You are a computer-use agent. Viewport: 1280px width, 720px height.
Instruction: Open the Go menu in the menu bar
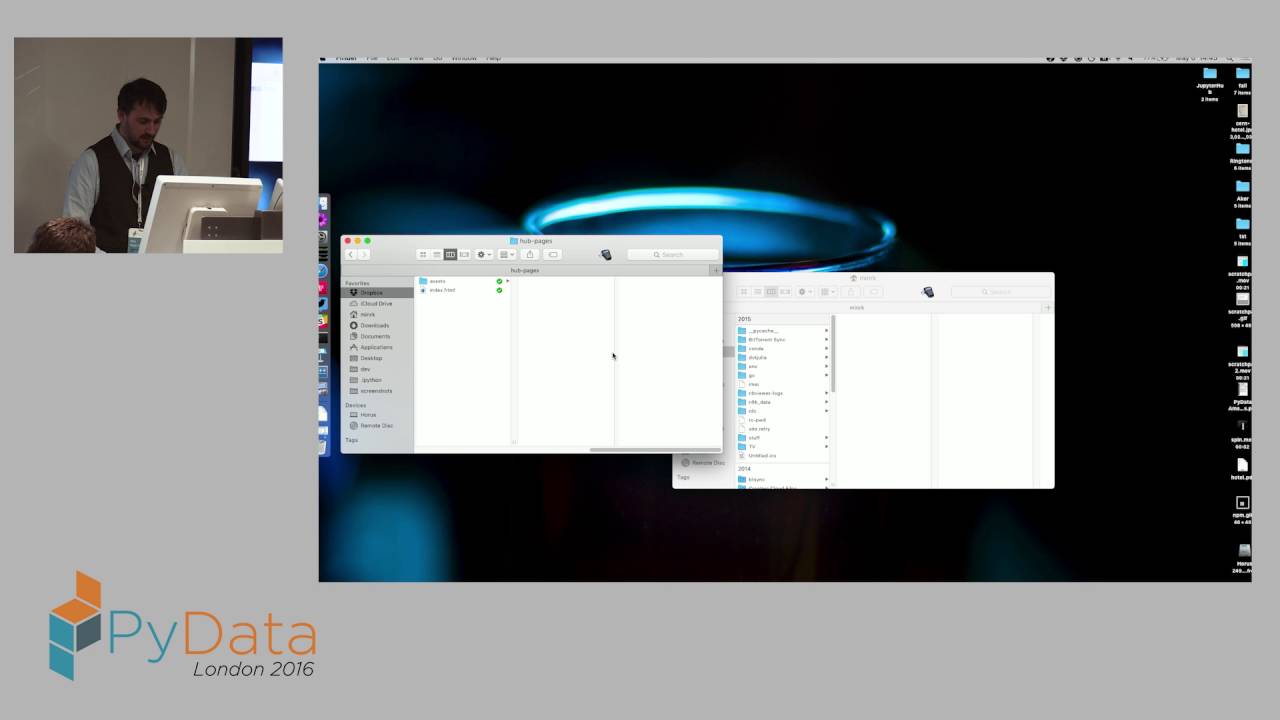(x=437, y=59)
